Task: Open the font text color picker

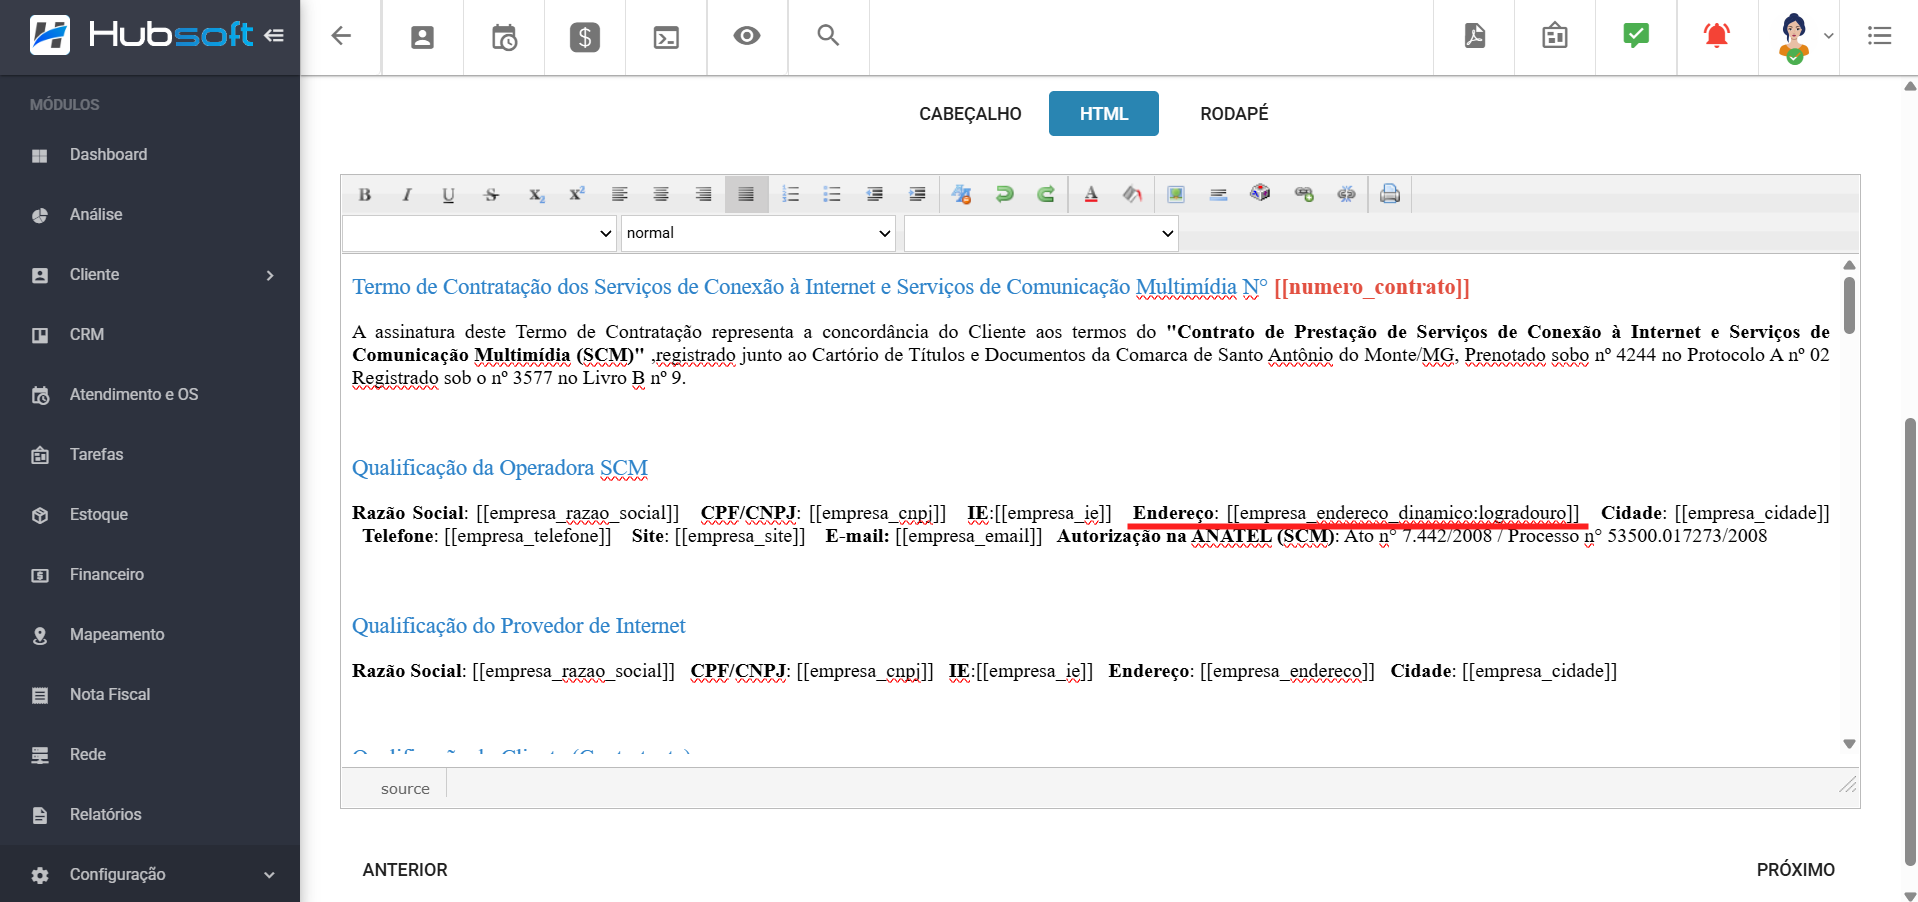Action: [x=1091, y=195]
